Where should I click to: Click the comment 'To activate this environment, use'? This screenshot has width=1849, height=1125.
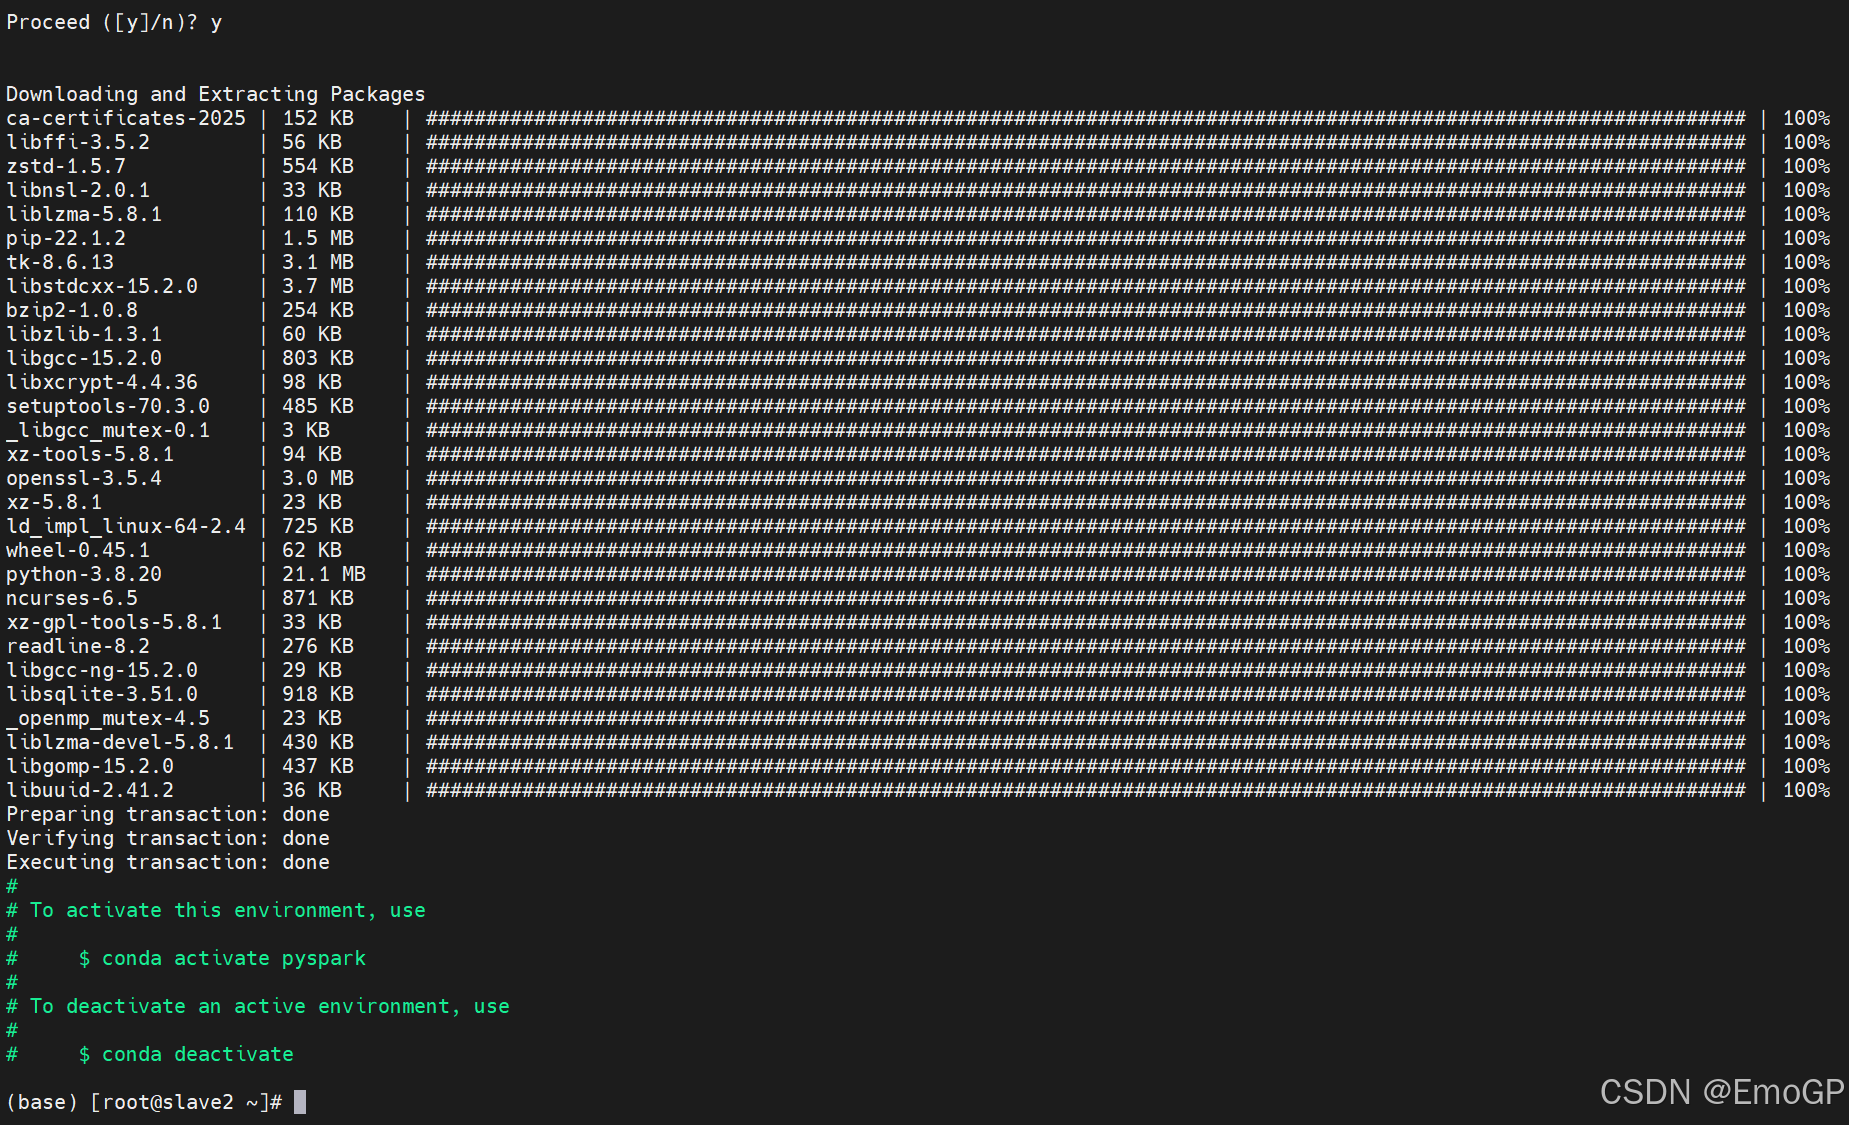pyautogui.click(x=228, y=910)
